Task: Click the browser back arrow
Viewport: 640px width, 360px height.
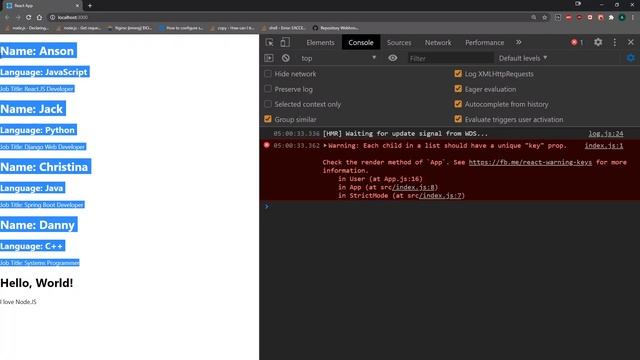Action: click(x=7, y=18)
